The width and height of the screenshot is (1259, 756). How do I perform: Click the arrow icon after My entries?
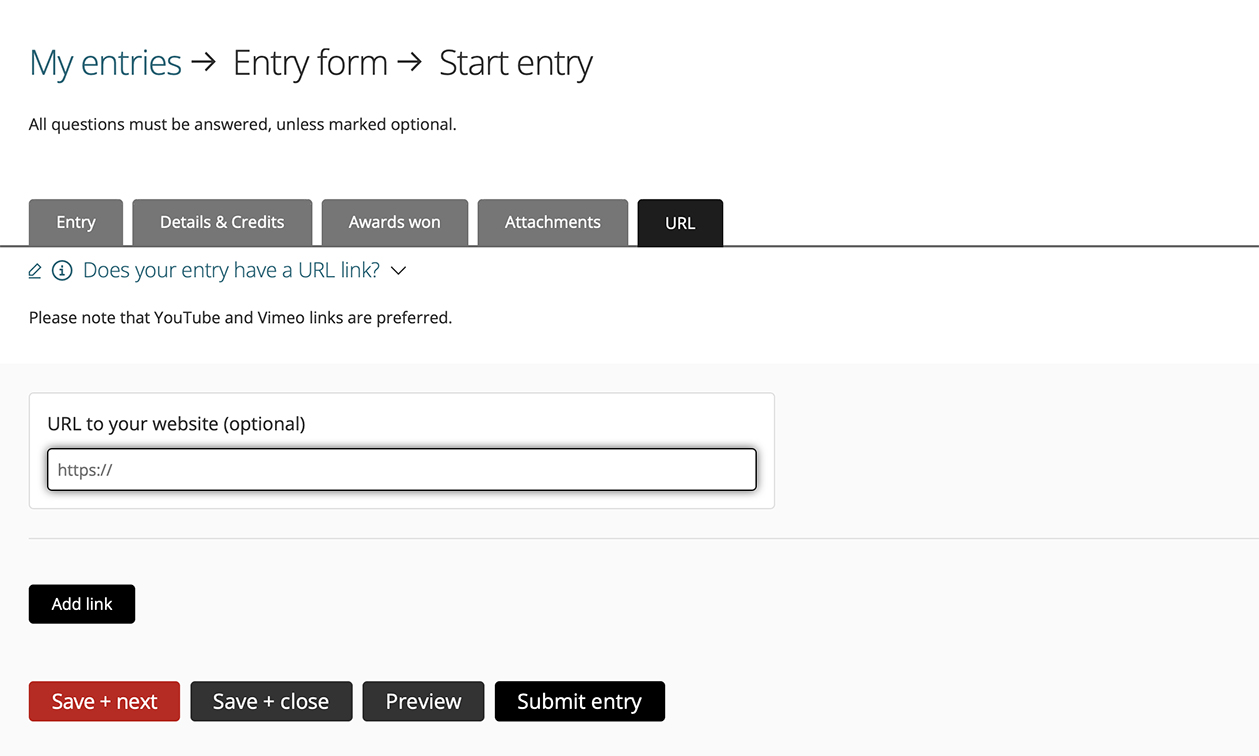[x=204, y=62]
